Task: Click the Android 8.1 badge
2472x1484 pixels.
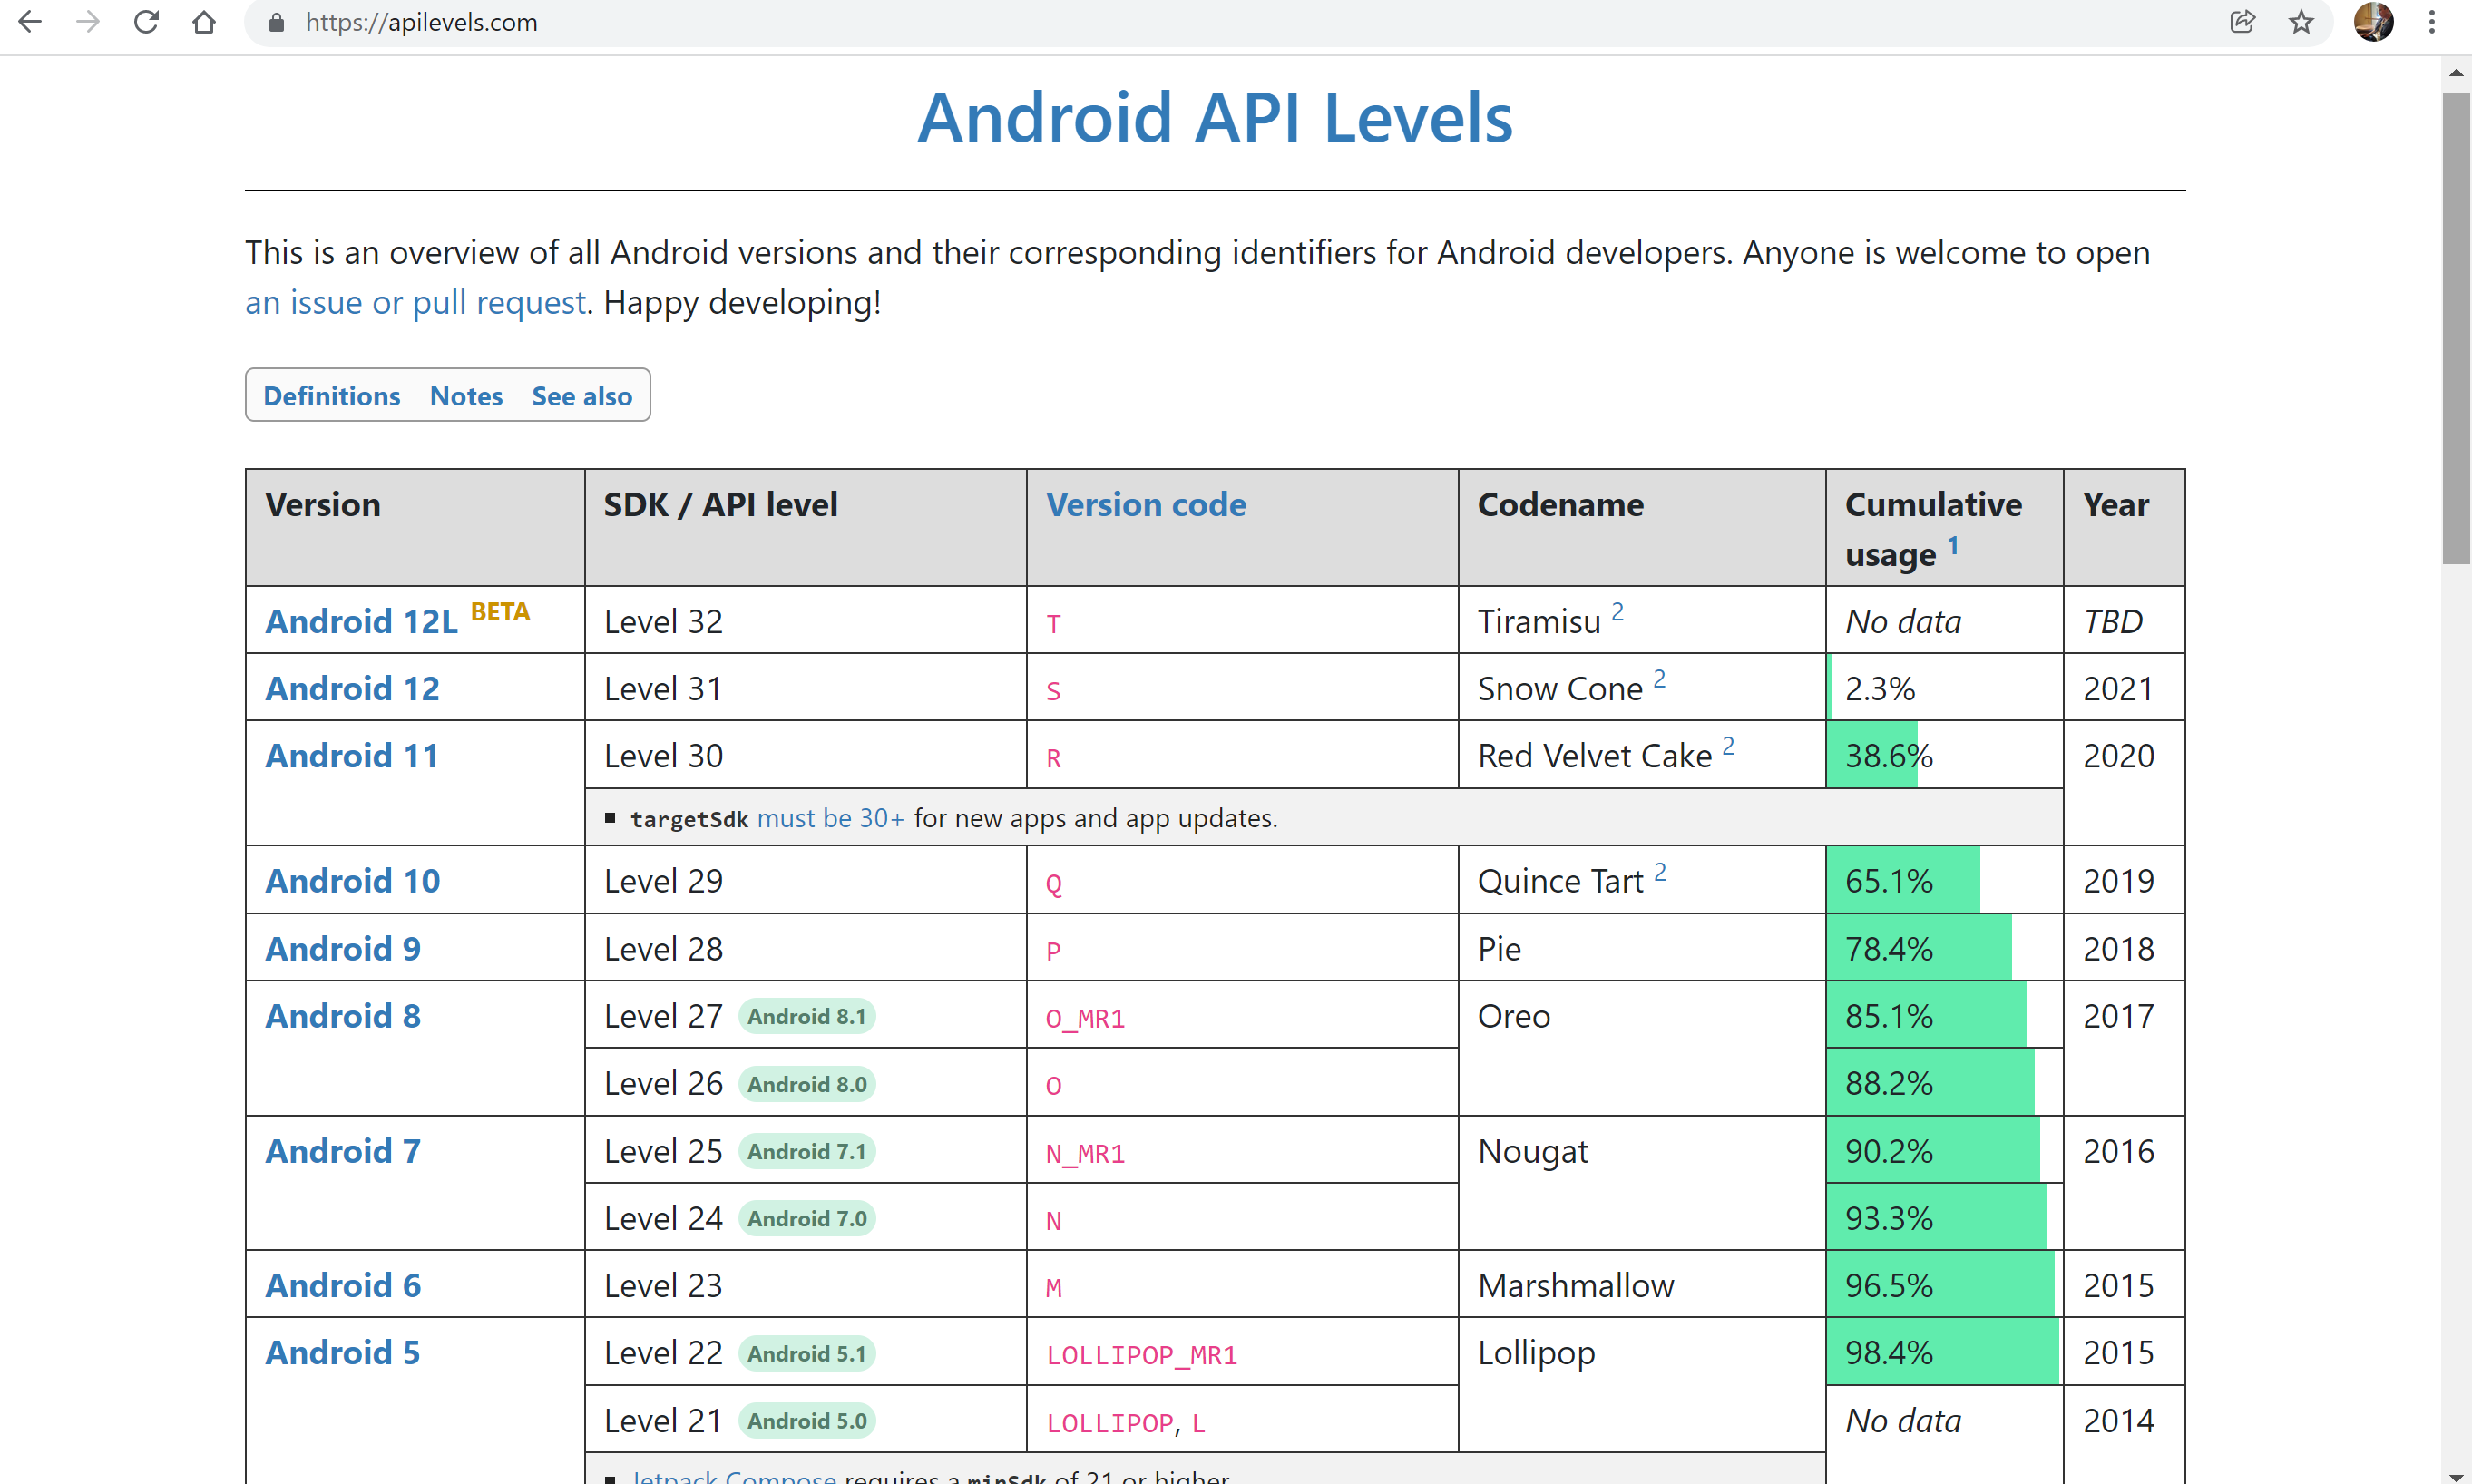Action: click(x=807, y=1016)
